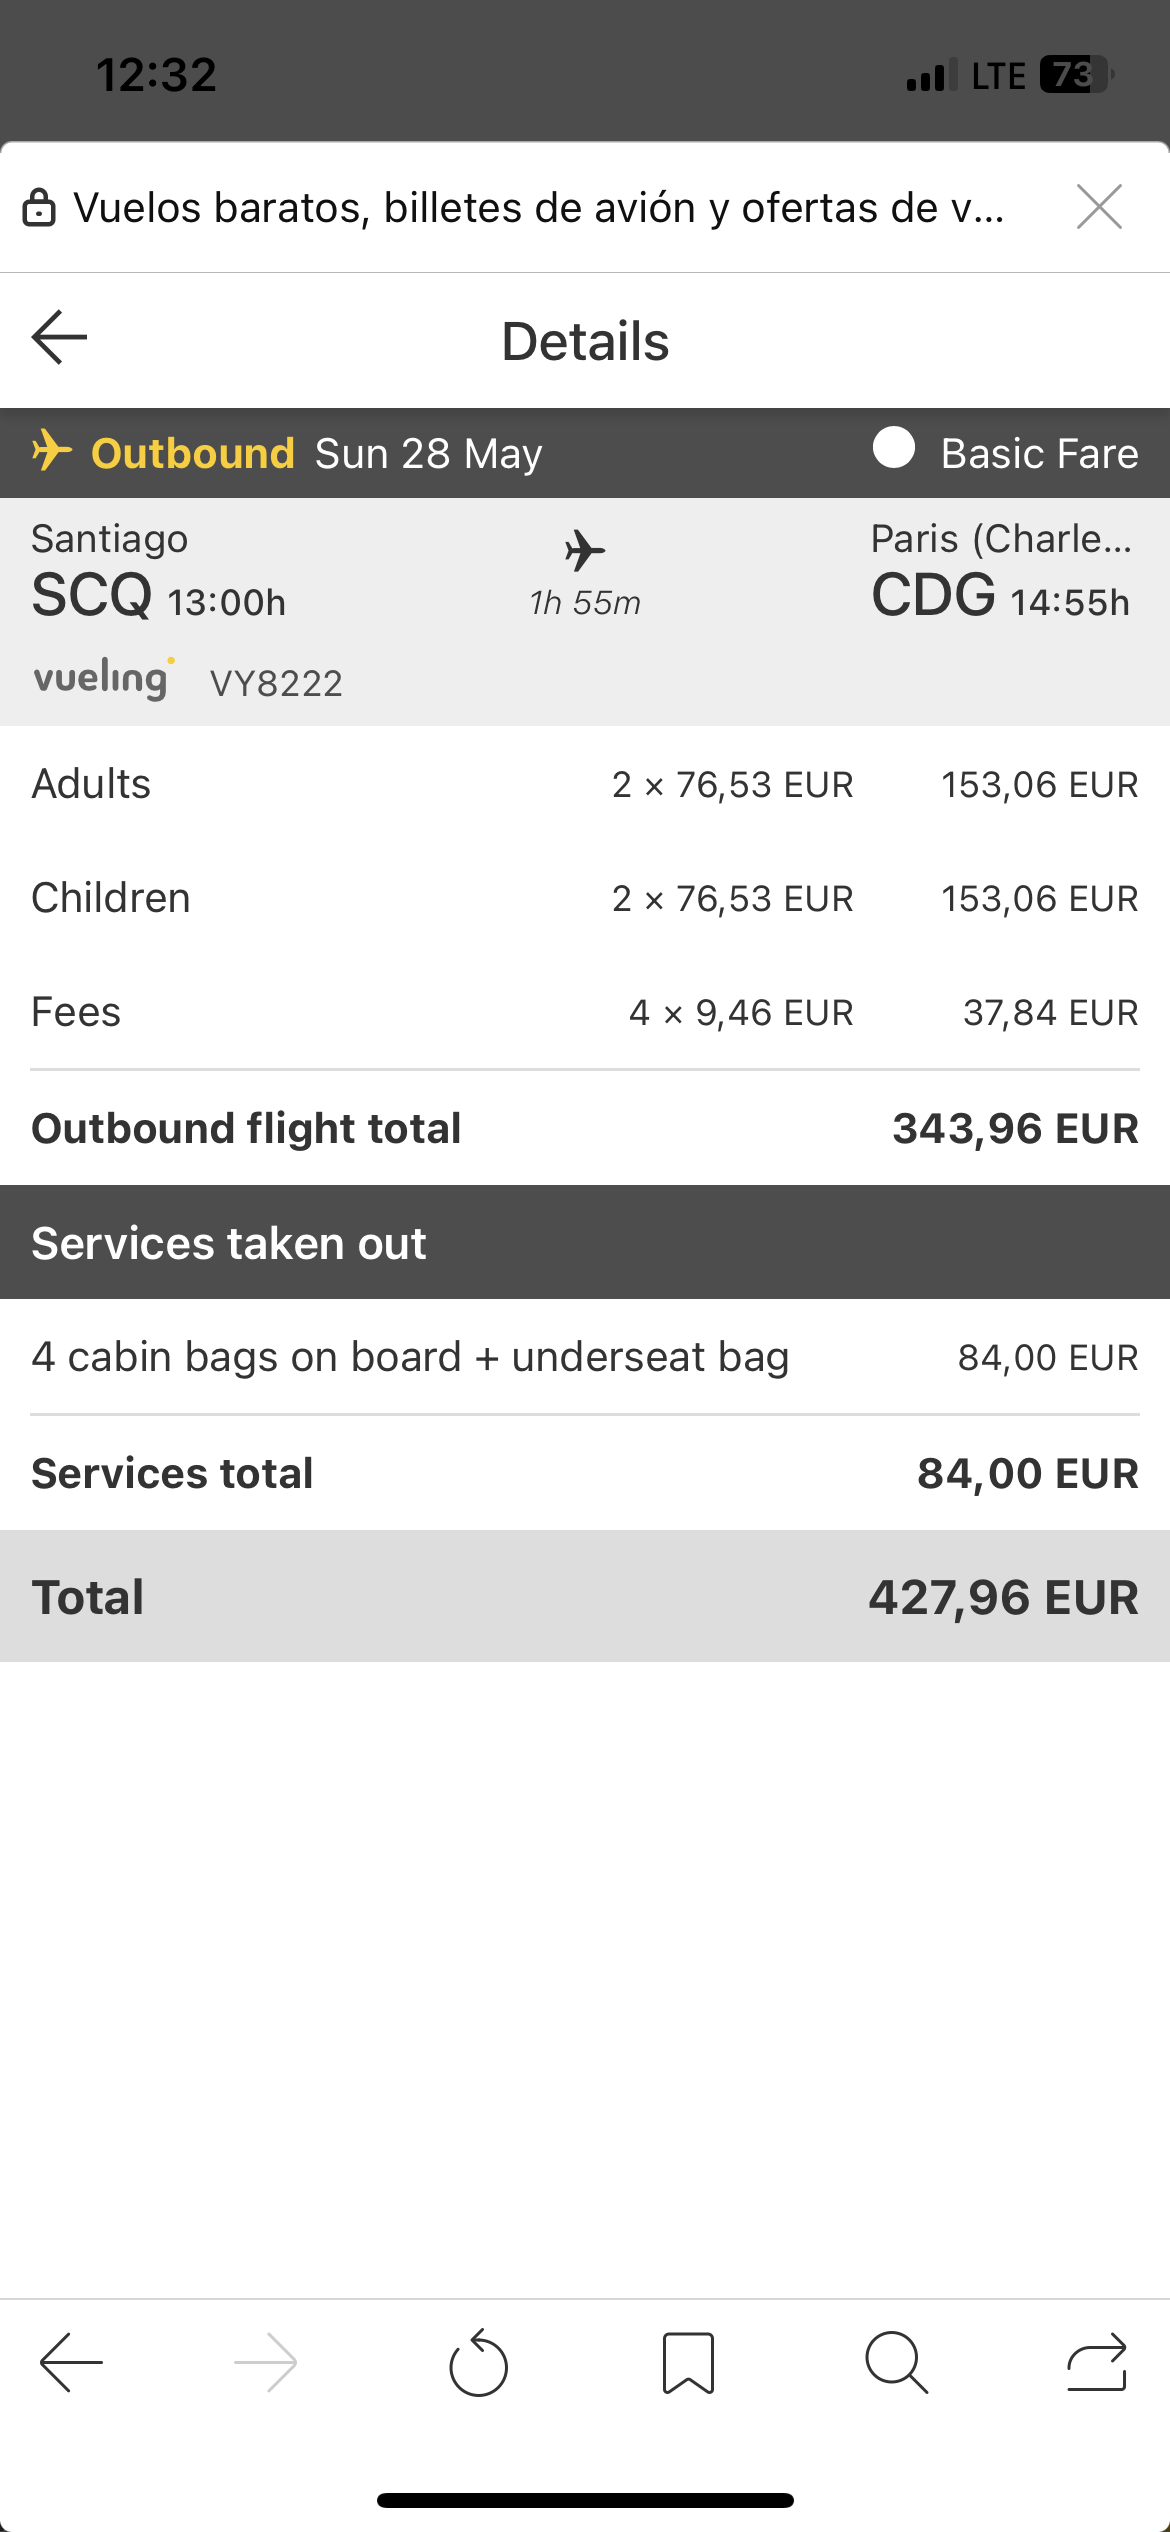Image resolution: width=1170 pixels, height=2532 pixels.
Task: Tap the share arrow icon
Action: point(1096,2362)
